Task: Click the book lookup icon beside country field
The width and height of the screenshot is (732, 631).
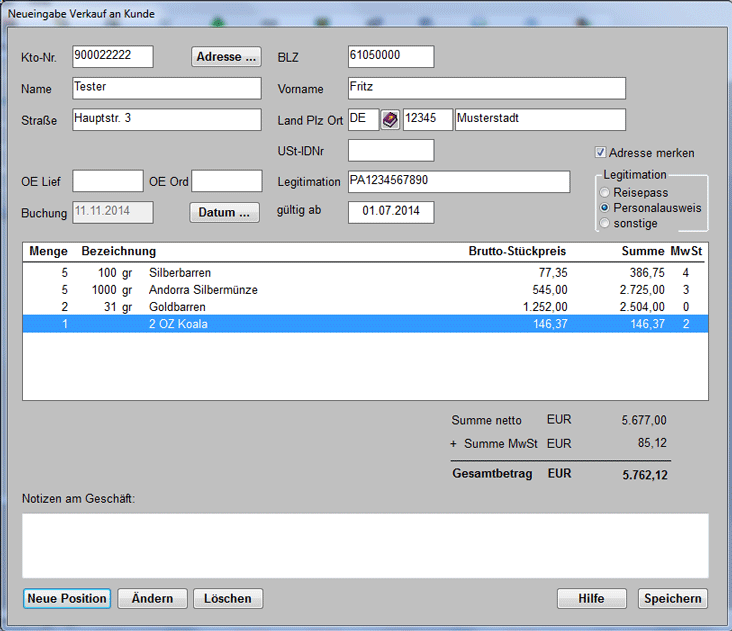Action: click(x=390, y=120)
